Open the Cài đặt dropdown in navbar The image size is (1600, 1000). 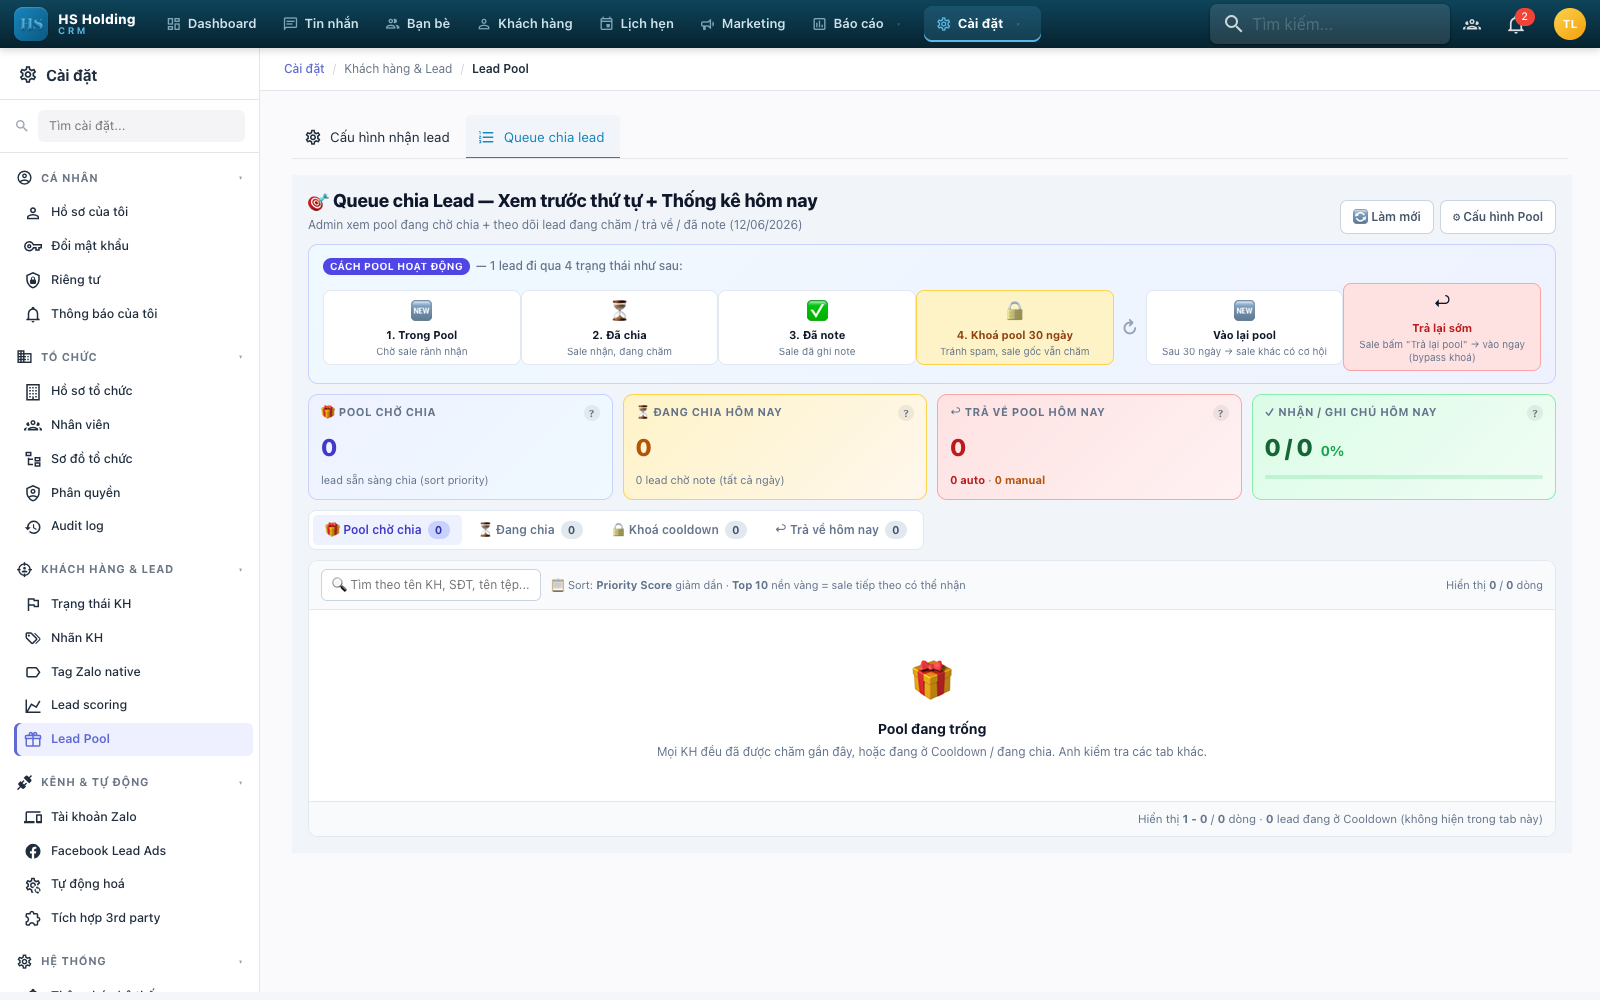click(x=982, y=24)
